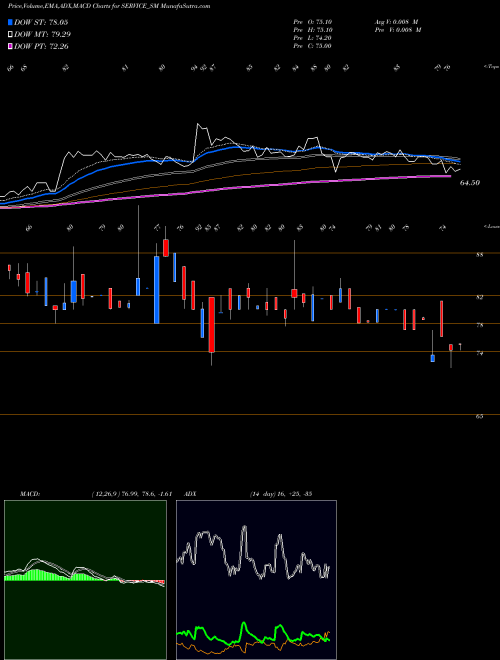Select the 'DOW MT: 79.29' legend label
Screen dimensions: 500x660
[x=43, y=34]
